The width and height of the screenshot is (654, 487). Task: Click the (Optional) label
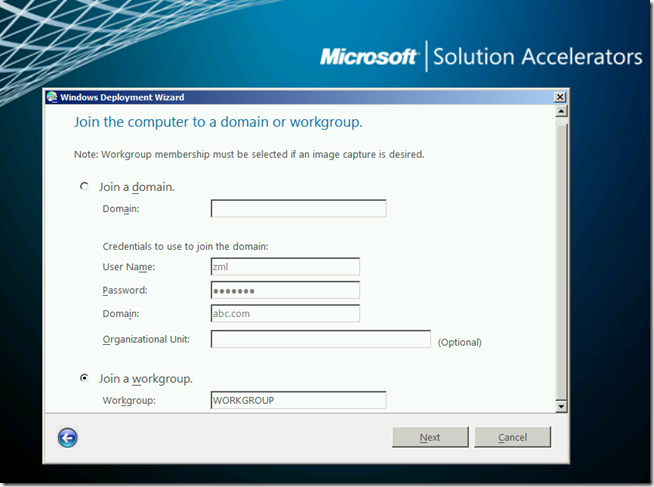pos(460,342)
